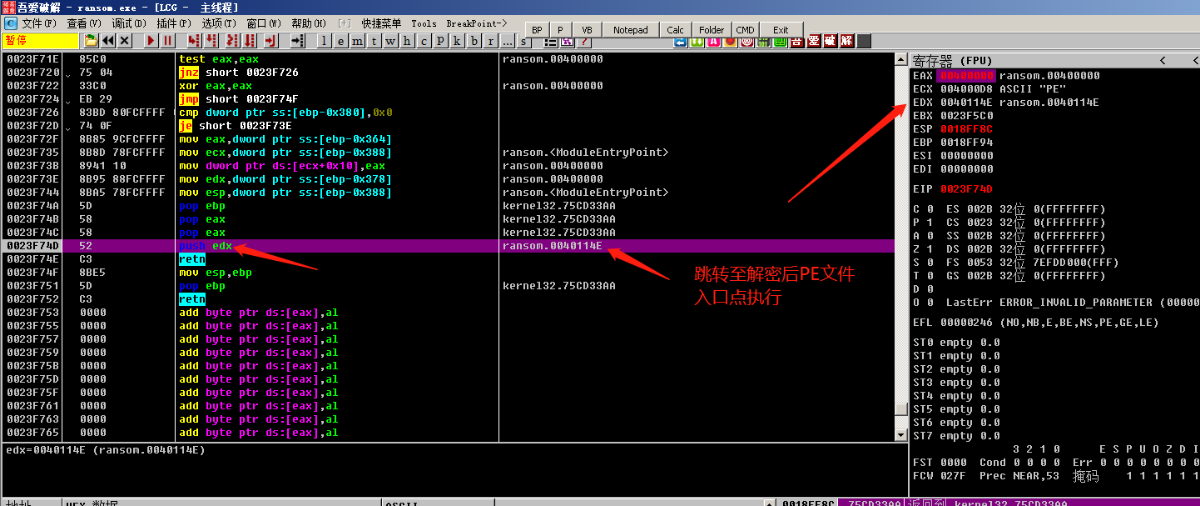1200x506 pixels.
Task: Select the EAX register value
Action: coord(966,75)
